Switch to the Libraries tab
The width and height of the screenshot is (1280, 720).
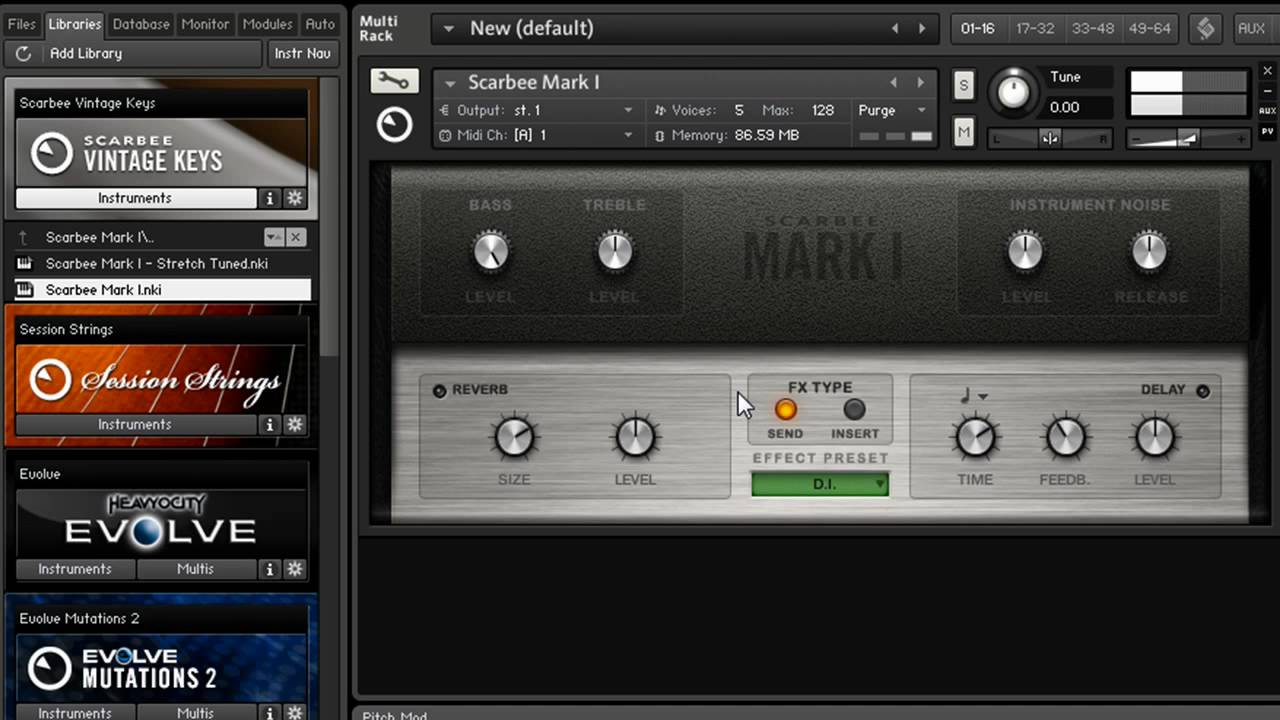pos(74,24)
